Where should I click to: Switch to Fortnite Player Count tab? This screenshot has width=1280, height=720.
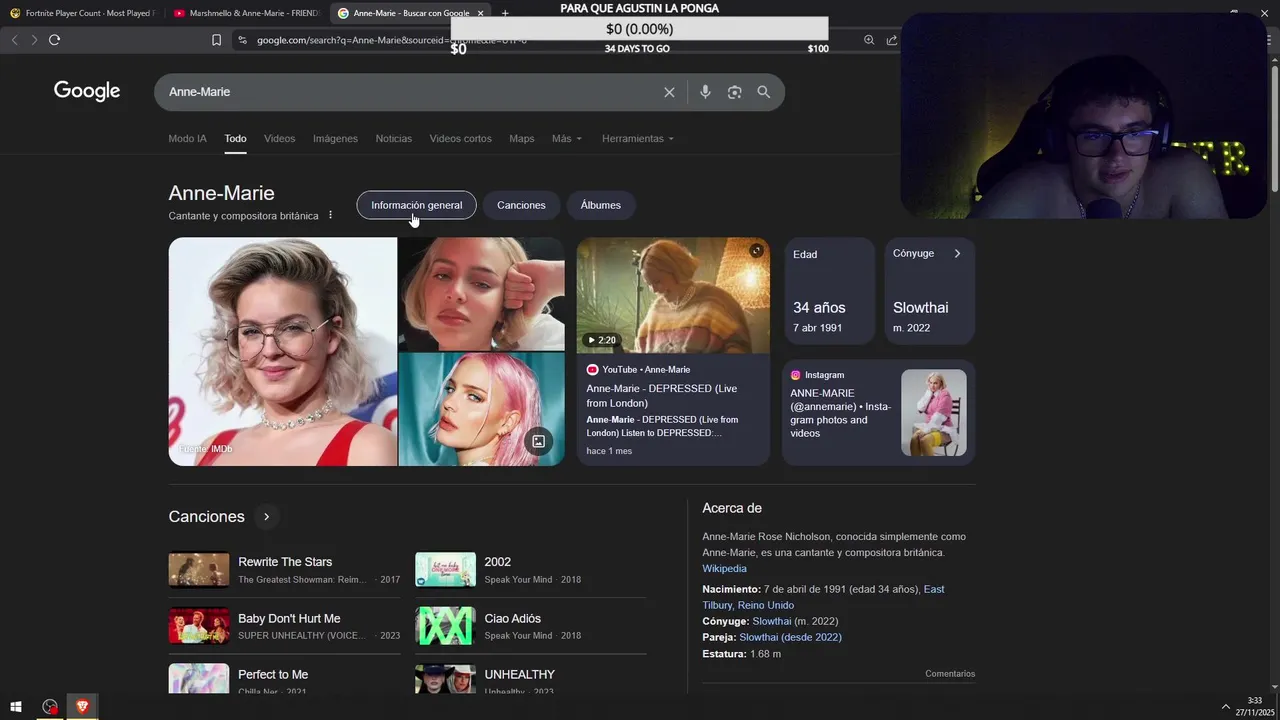click(81, 13)
